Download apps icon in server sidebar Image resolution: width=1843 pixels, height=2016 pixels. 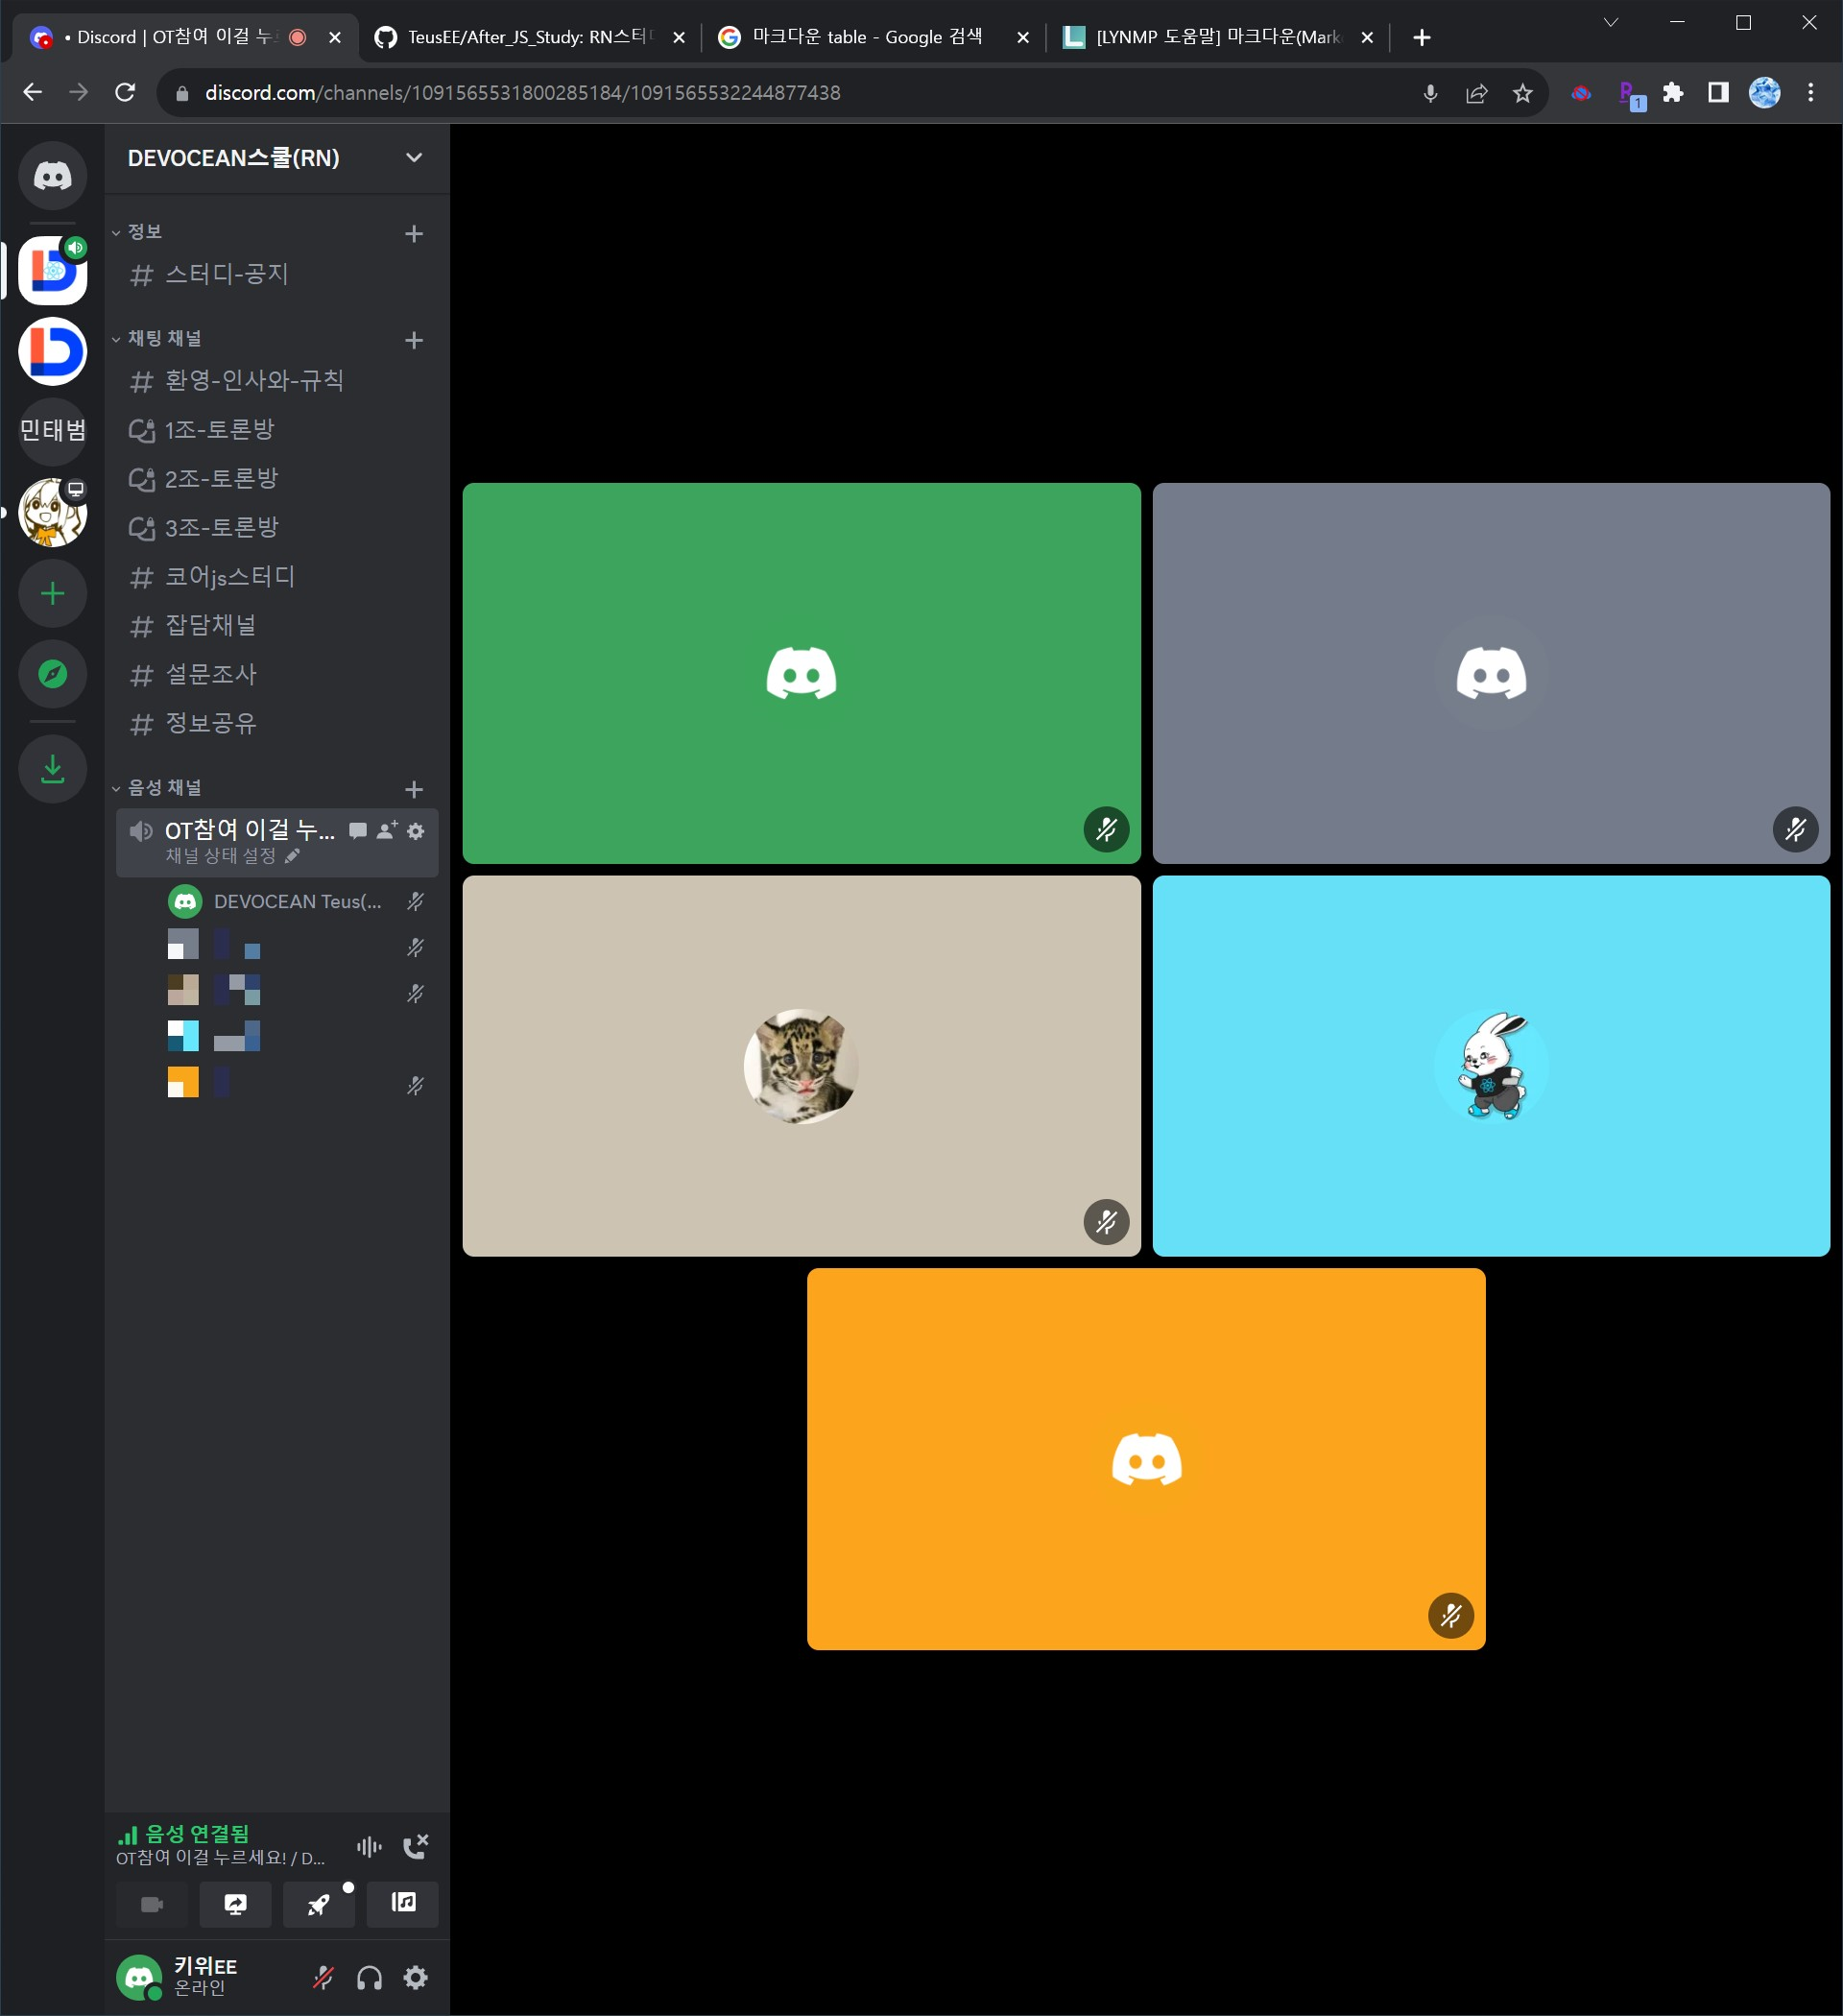pyautogui.click(x=53, y=769)
